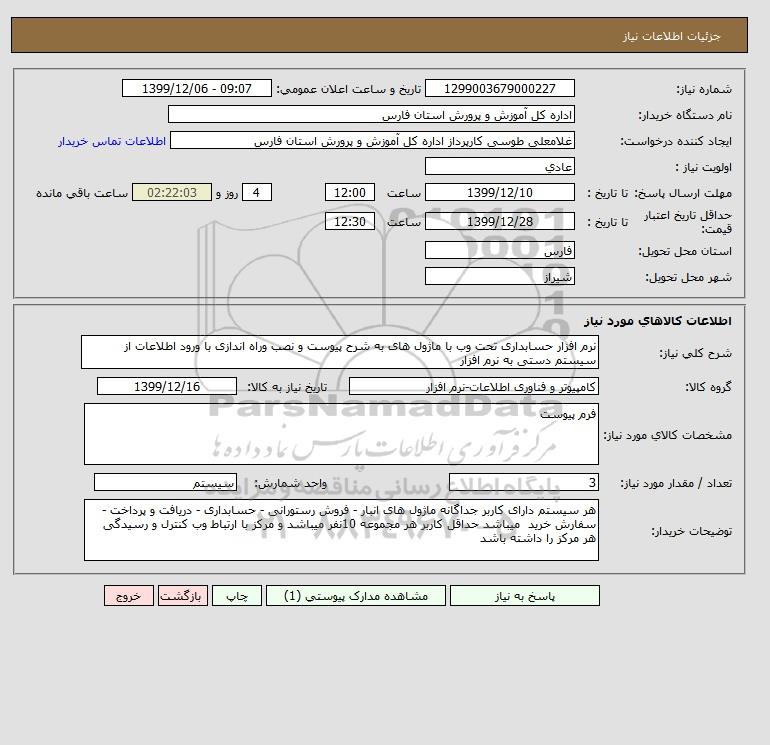
Task: Click the announcement date field 1399/12/06 - 09:07
Action: (x=196, y=88)
